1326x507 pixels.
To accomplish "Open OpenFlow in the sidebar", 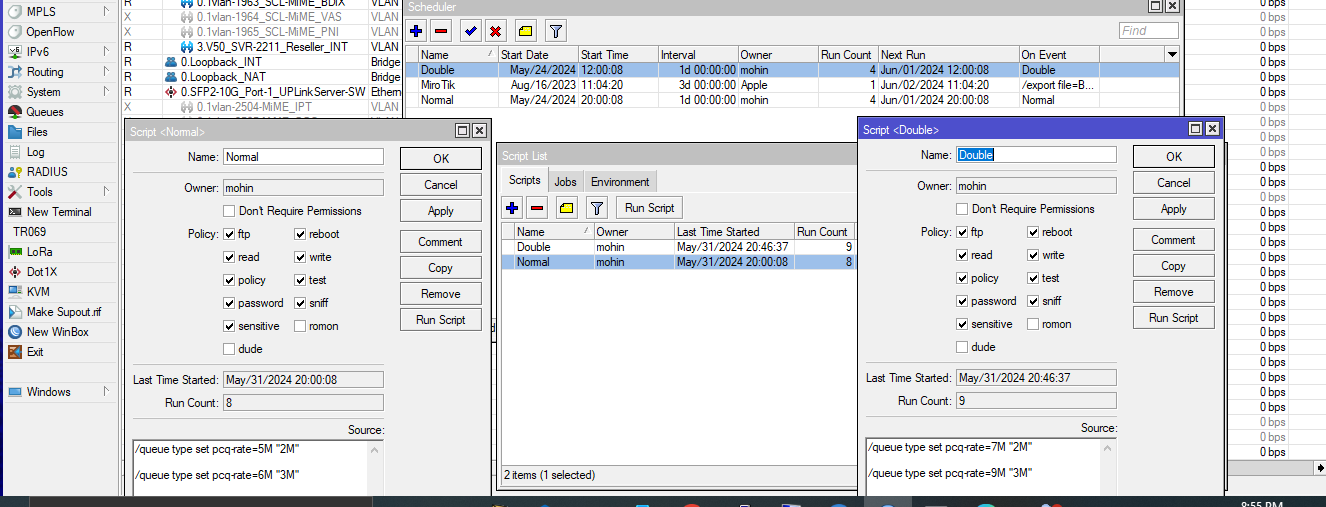I will [x=50, y=32].
